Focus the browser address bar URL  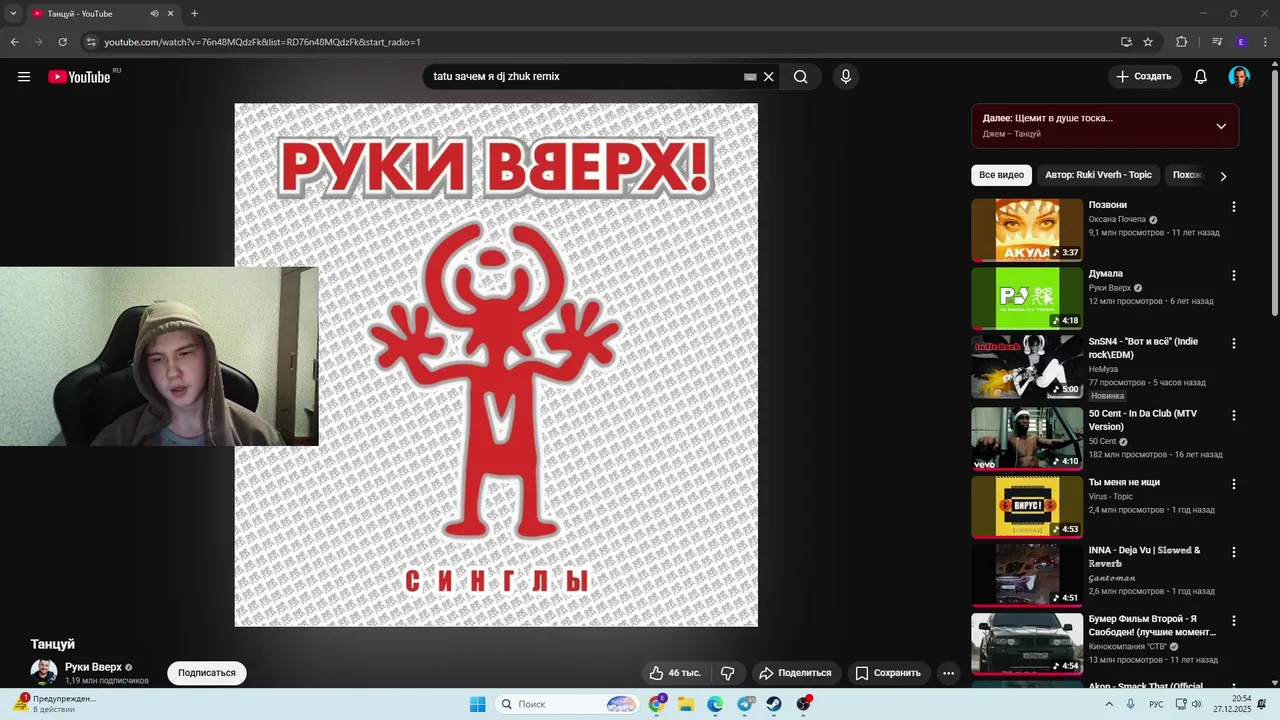tap(262, 42)
